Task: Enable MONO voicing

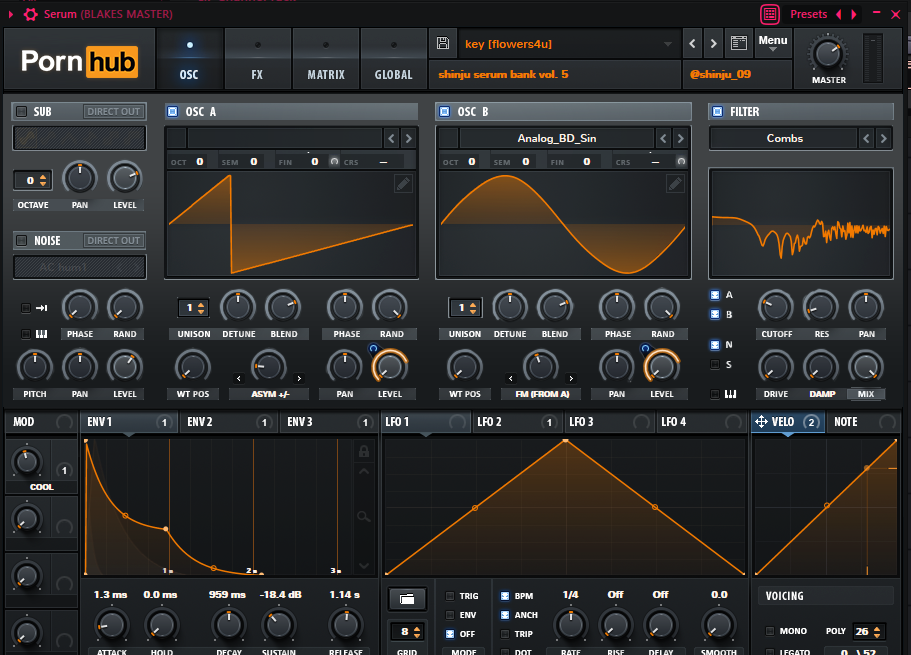Action: [x=770, y=631]
